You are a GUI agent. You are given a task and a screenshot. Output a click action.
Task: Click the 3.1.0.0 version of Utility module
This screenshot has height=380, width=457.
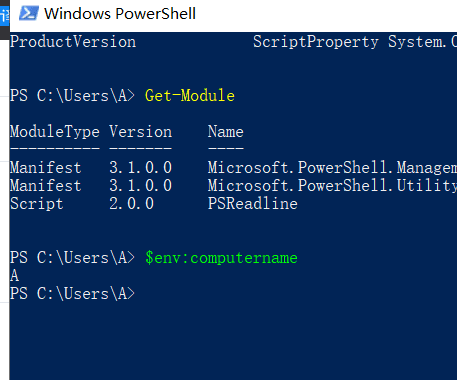tap(140, 186)
